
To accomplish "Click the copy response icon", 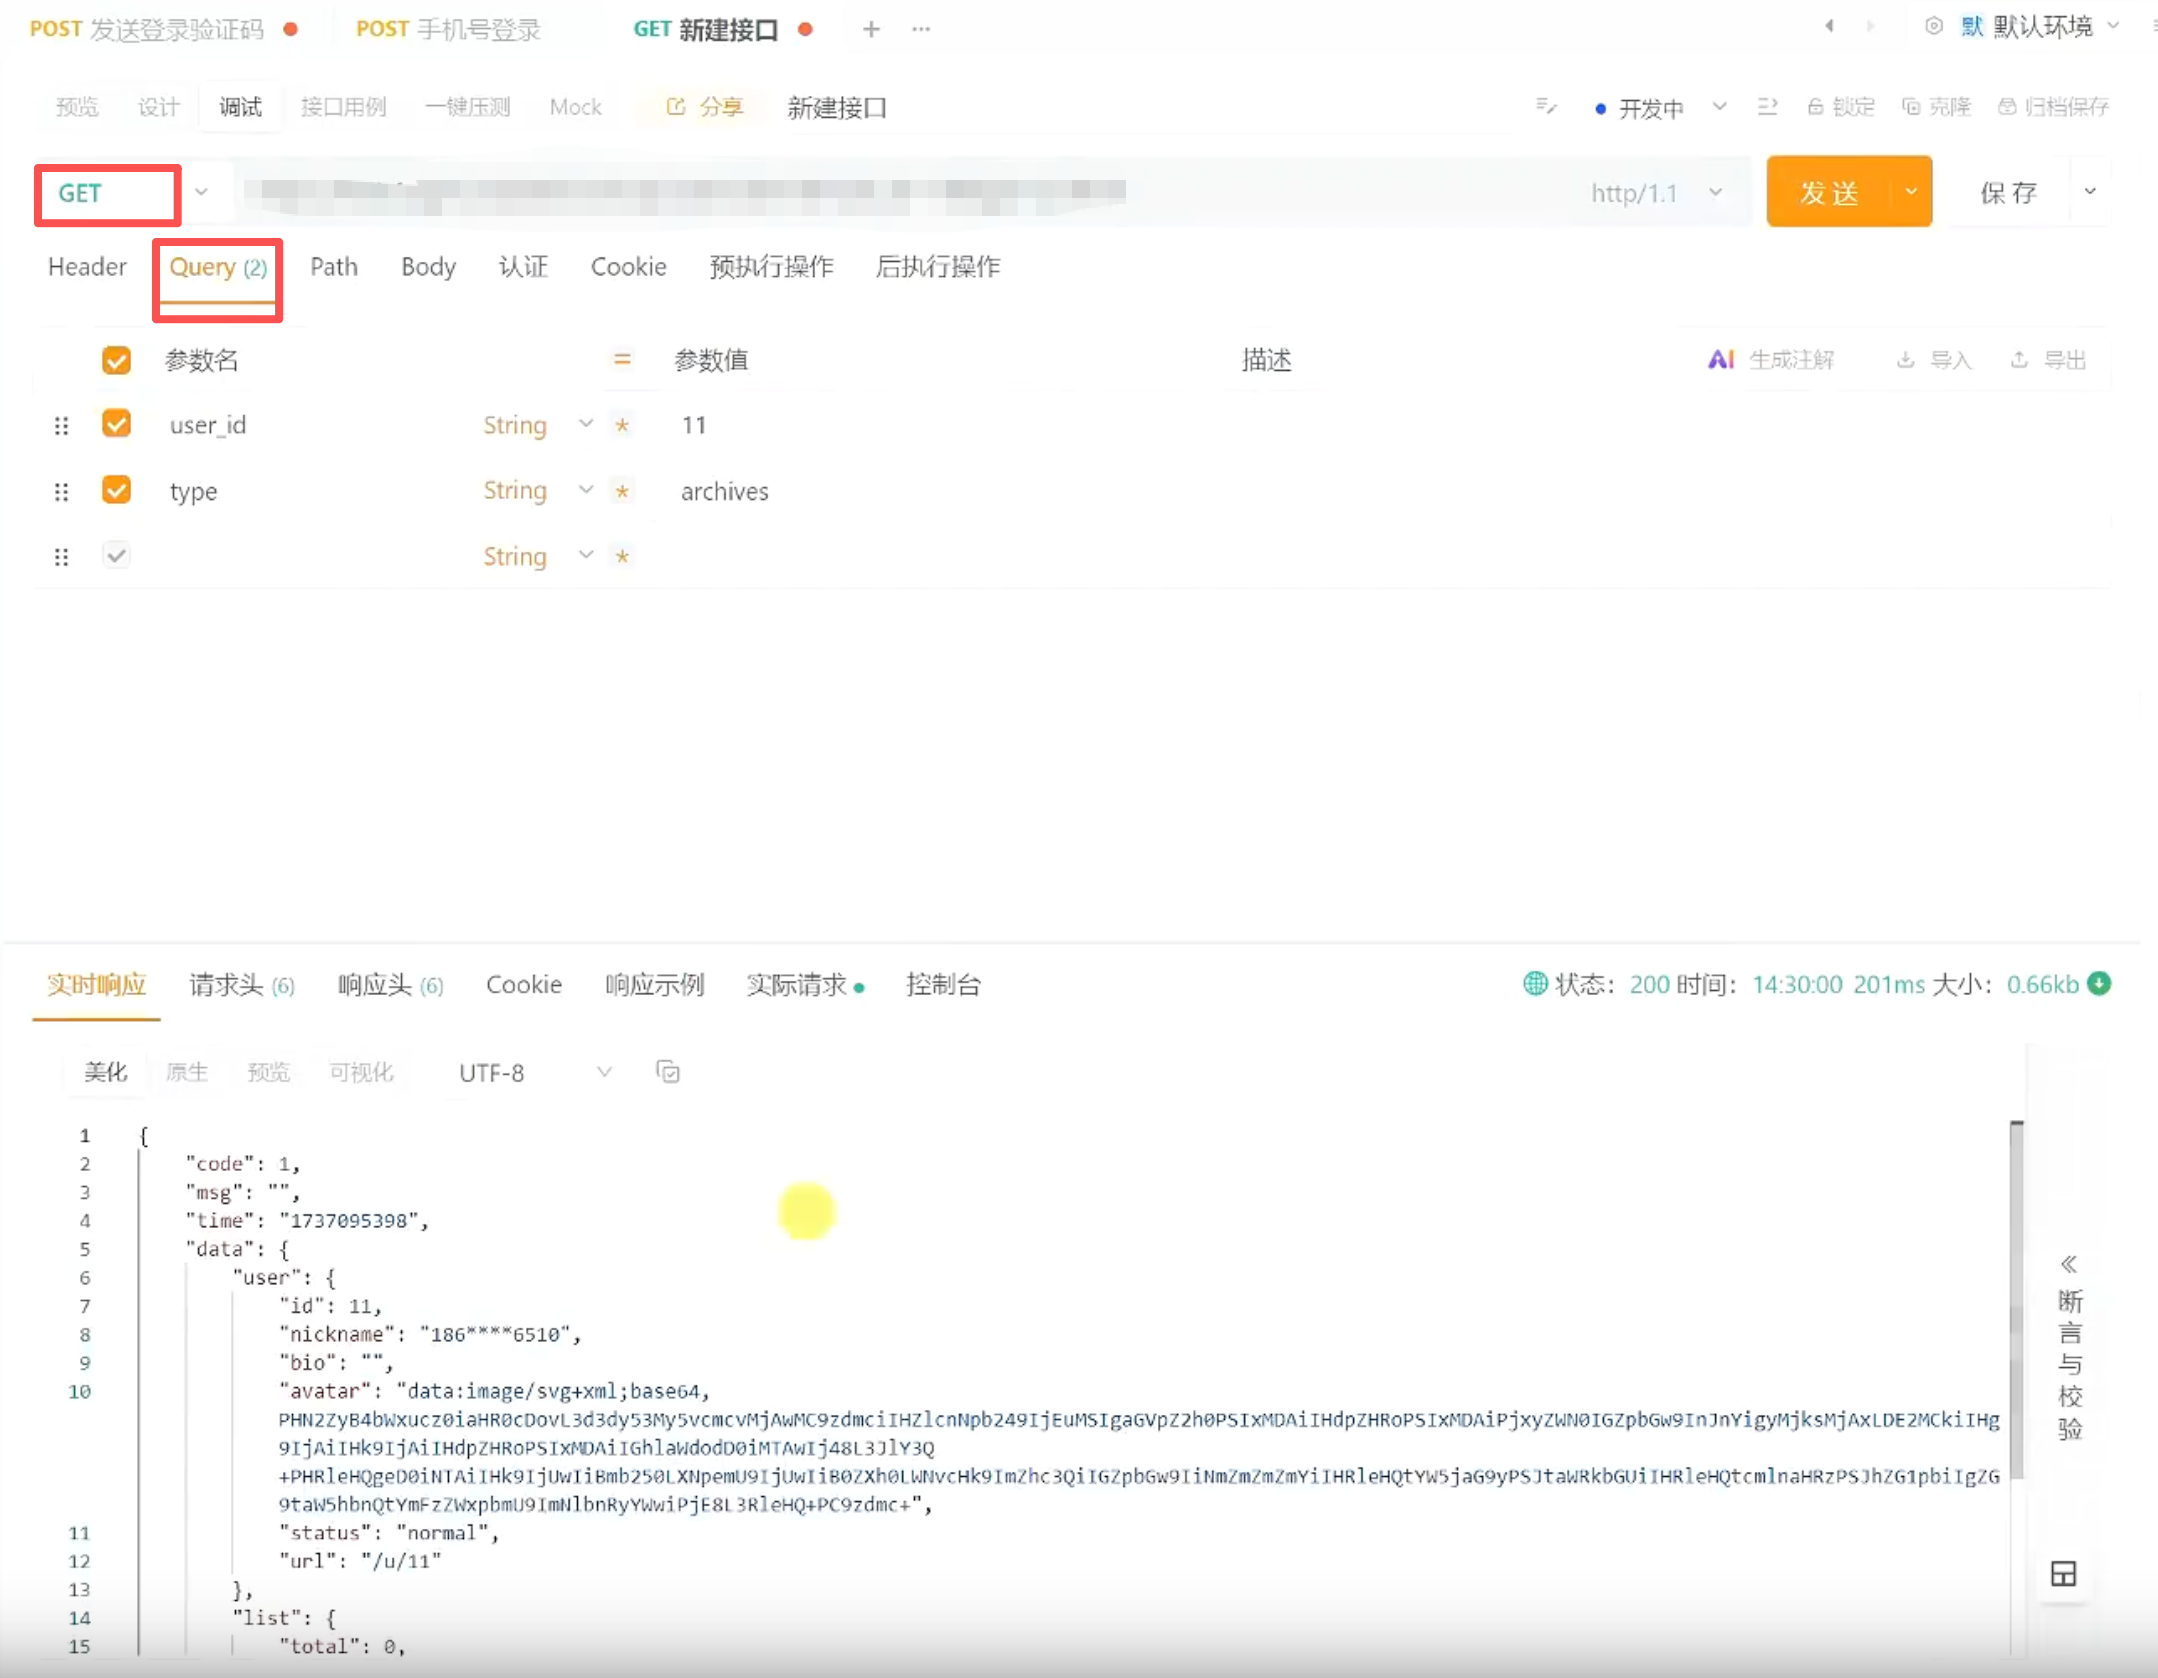I will [668, 1072].
